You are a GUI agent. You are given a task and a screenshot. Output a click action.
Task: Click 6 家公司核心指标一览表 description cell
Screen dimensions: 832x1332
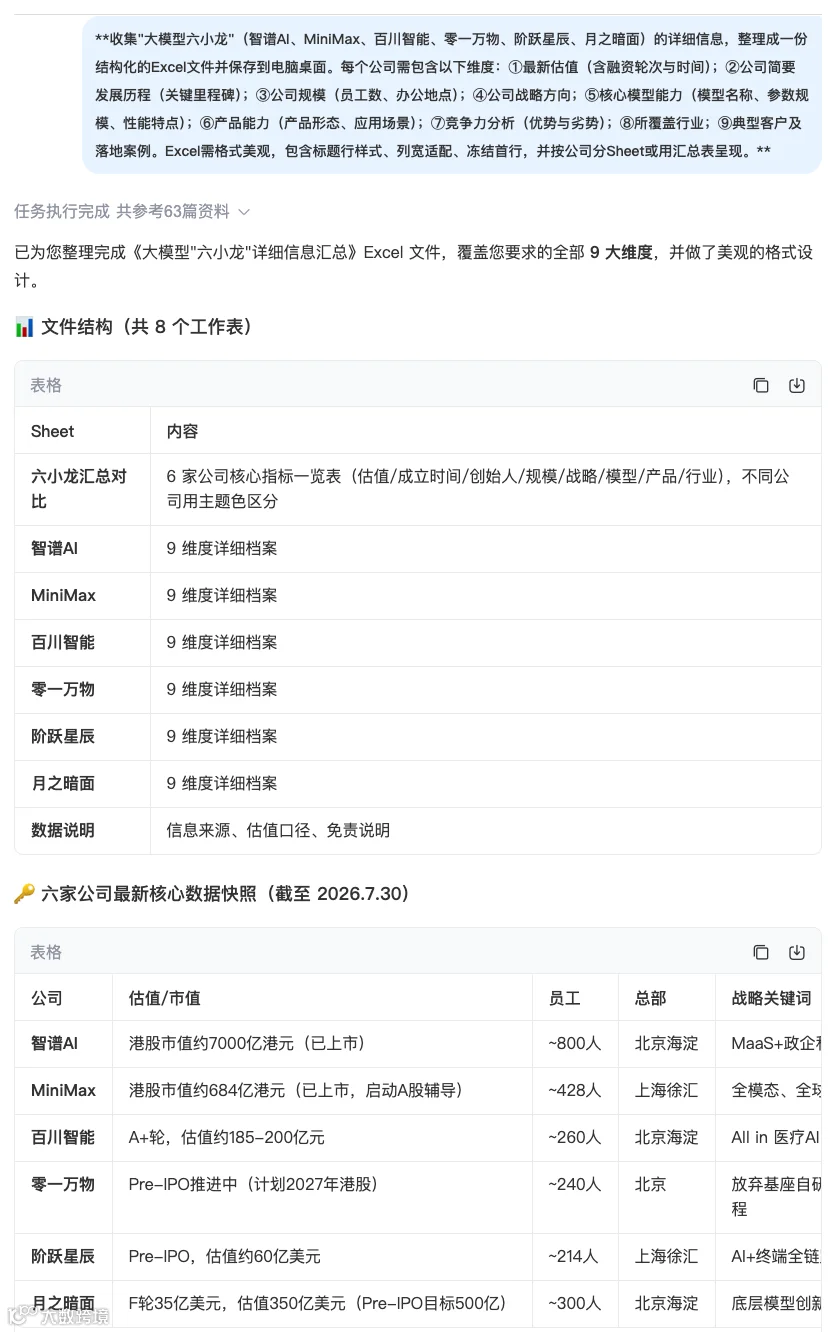tap(486, 489)
